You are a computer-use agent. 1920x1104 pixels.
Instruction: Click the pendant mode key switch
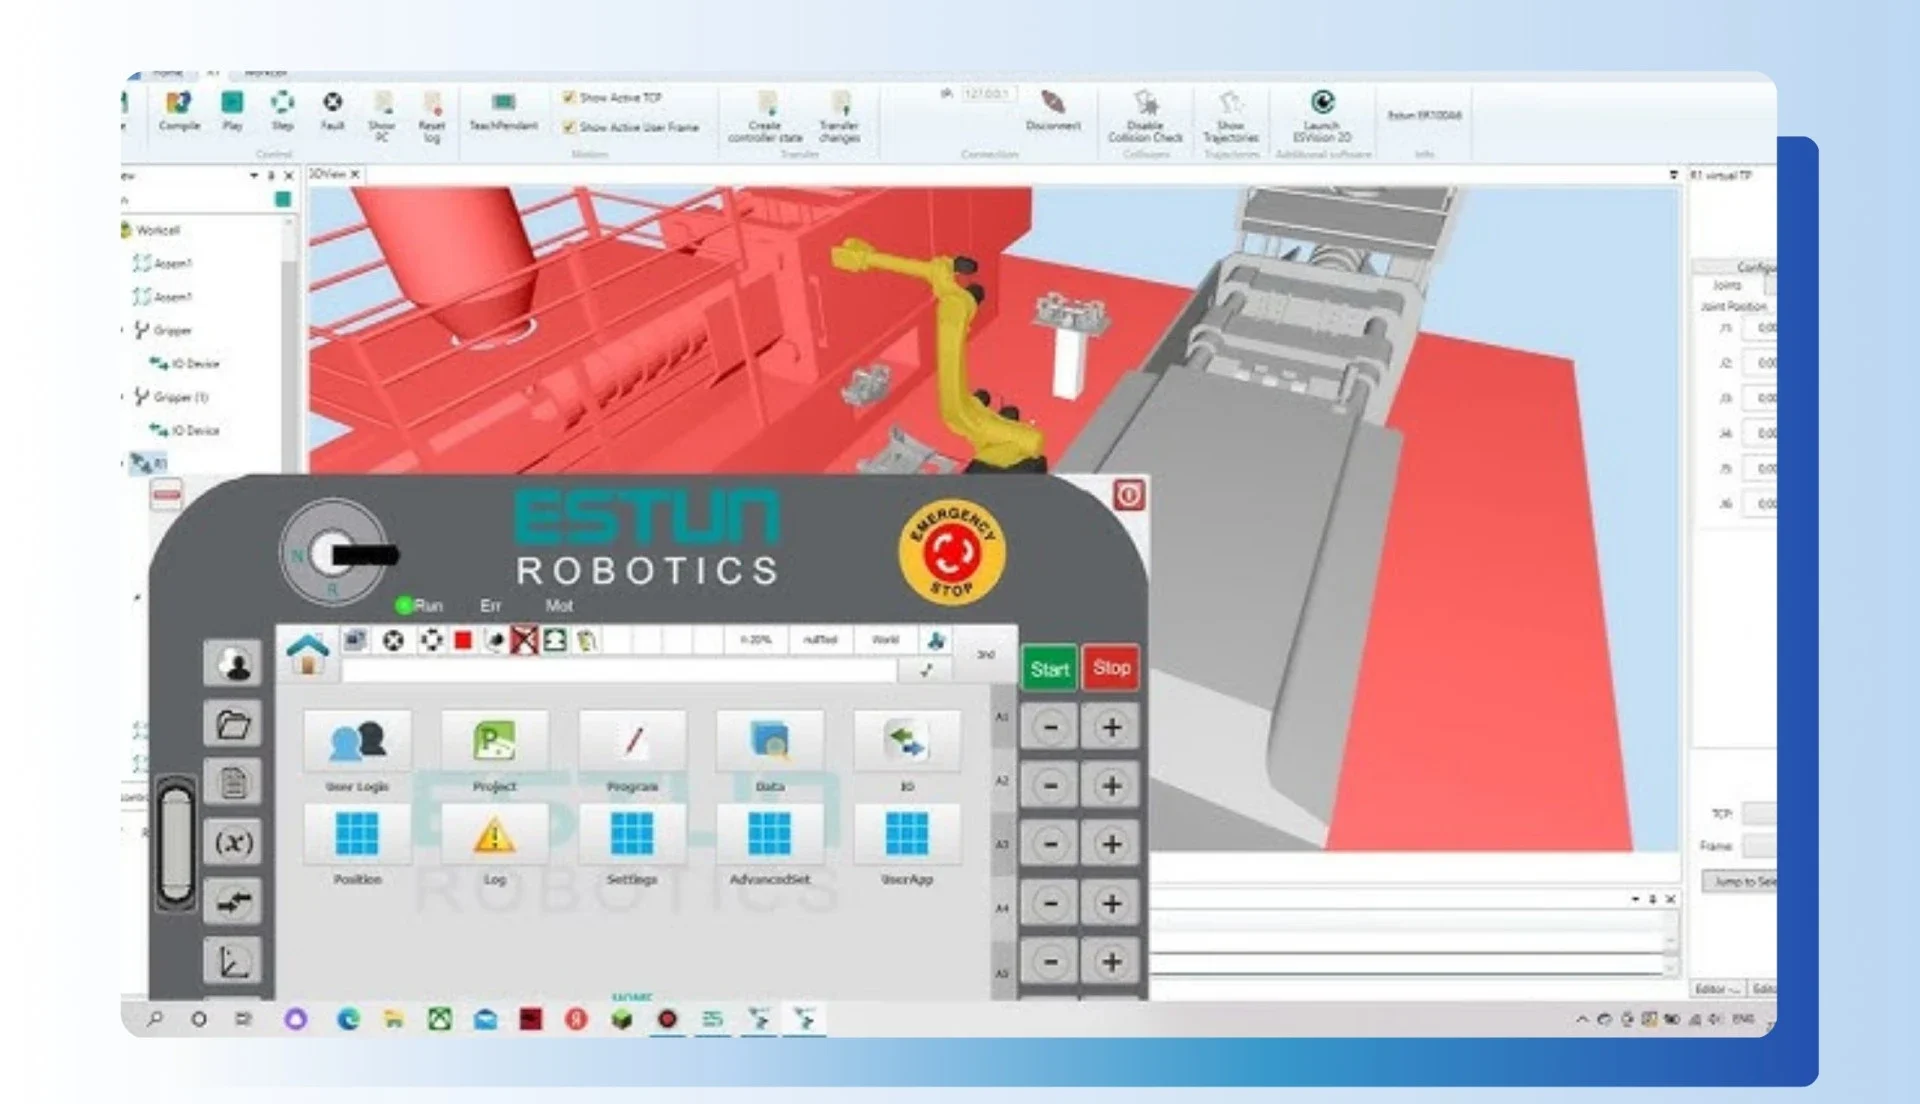pyautogui.click(x=334, y=553)
